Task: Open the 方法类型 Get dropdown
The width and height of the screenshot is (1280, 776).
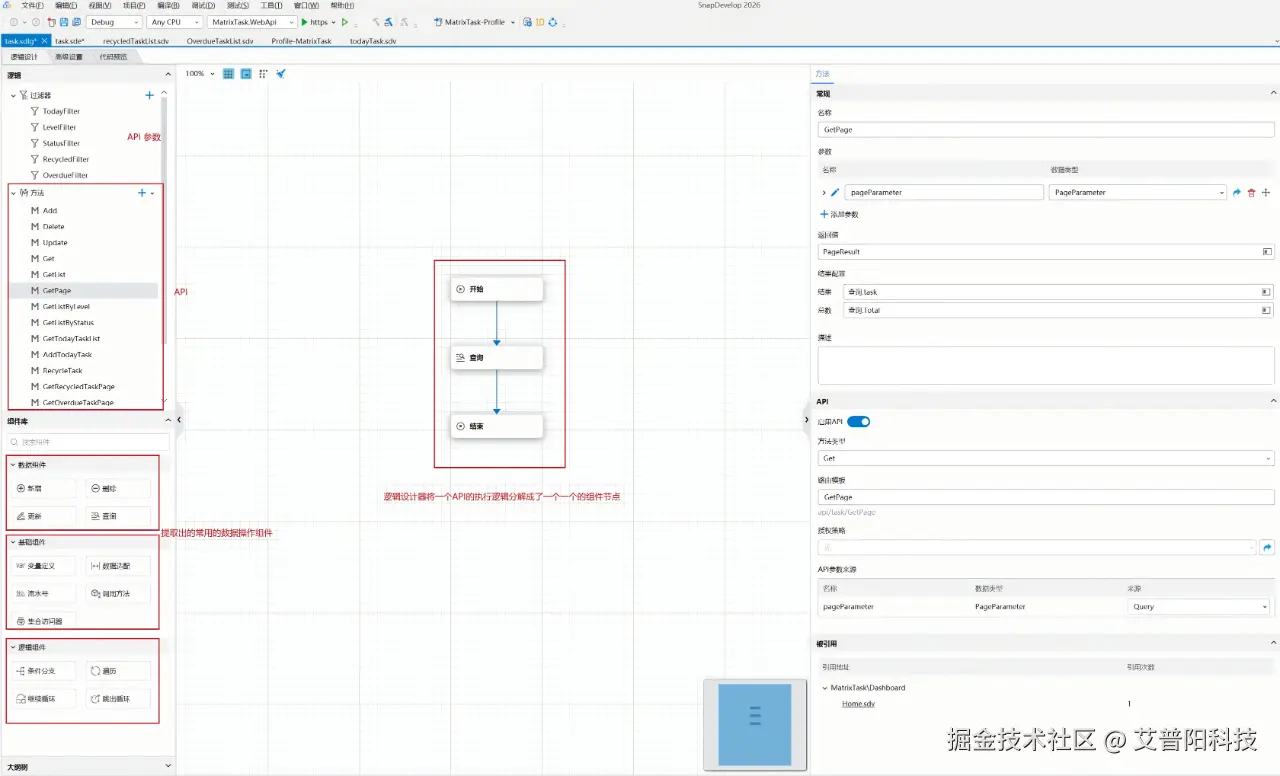Action: tap(1046, 458)
